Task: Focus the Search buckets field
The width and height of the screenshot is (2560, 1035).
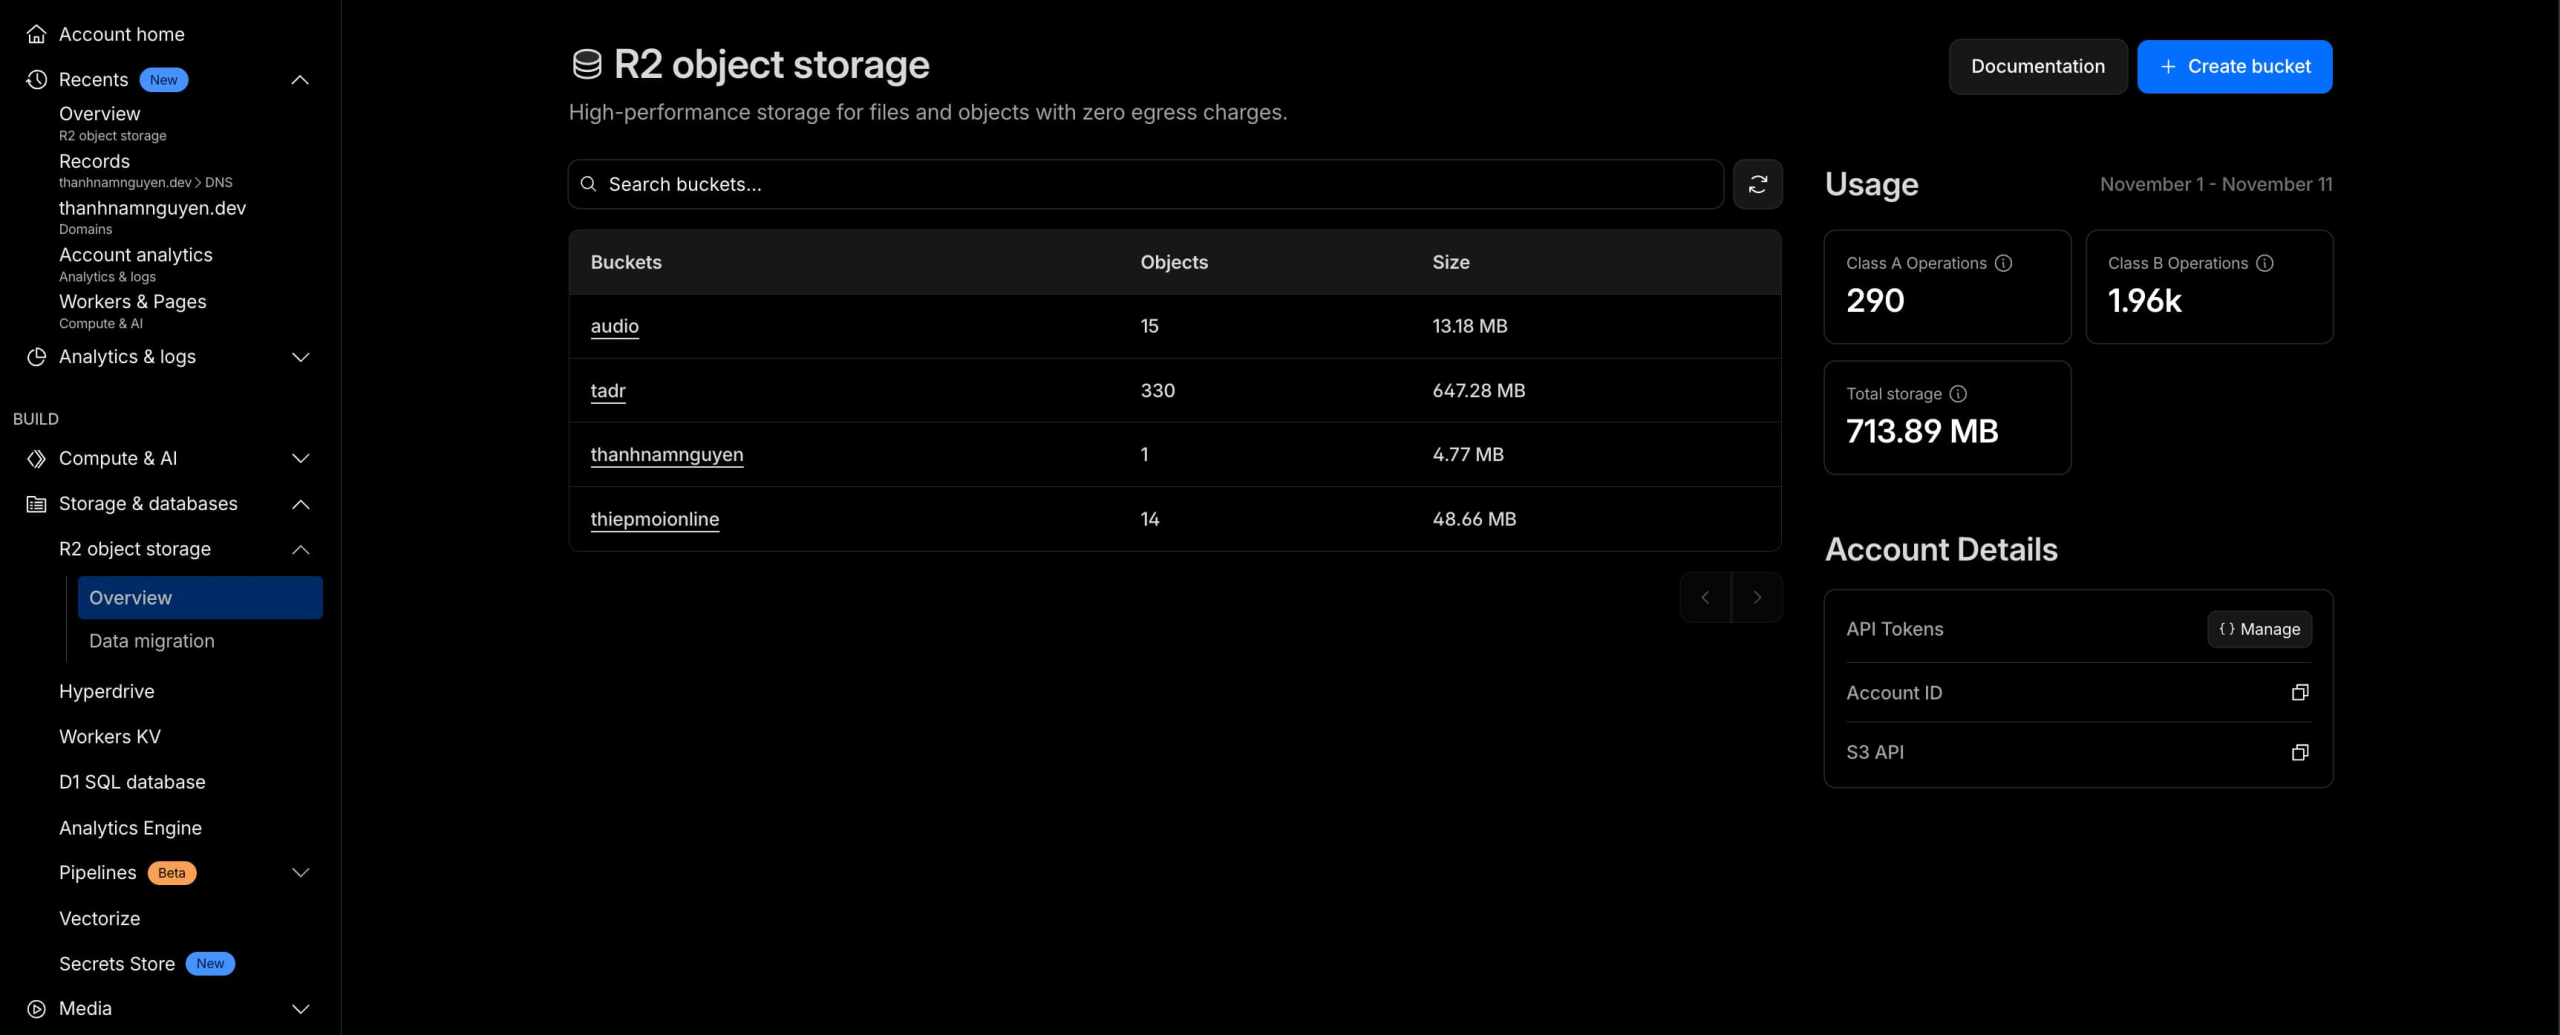Action: (1146, 184)
